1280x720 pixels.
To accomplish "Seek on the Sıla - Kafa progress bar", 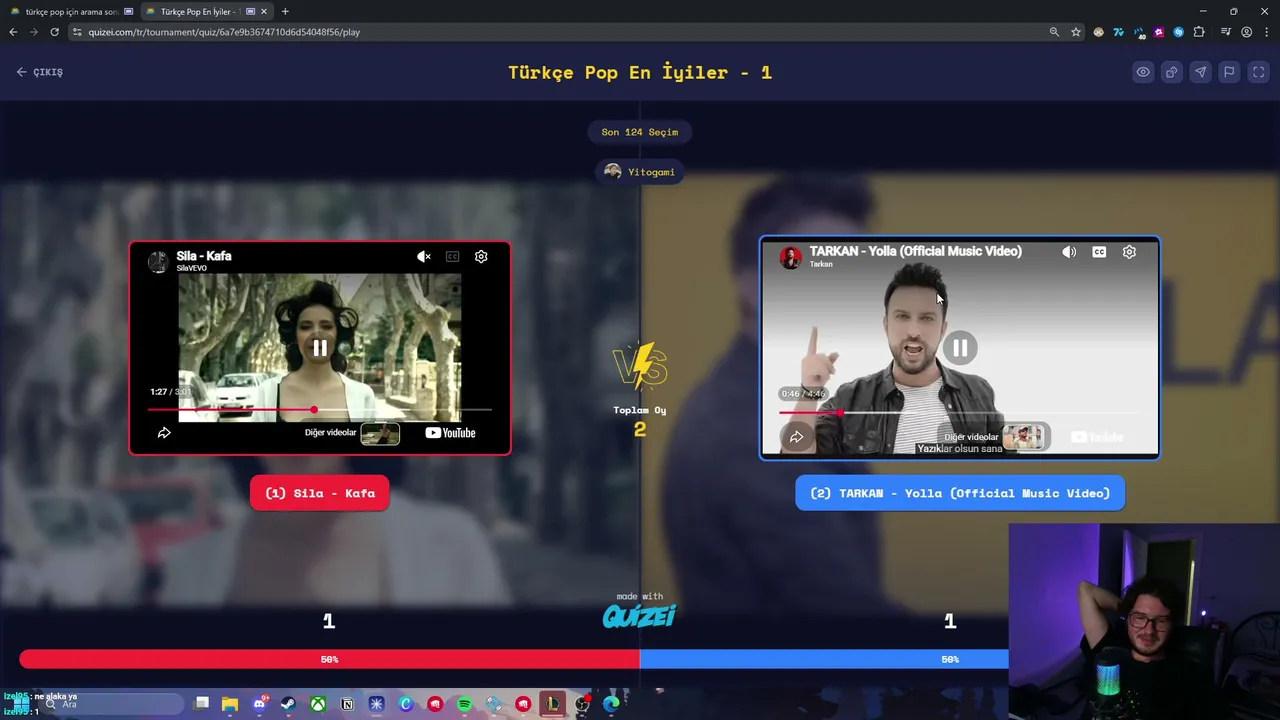I will pyautogui.click(x=320, y=410).
